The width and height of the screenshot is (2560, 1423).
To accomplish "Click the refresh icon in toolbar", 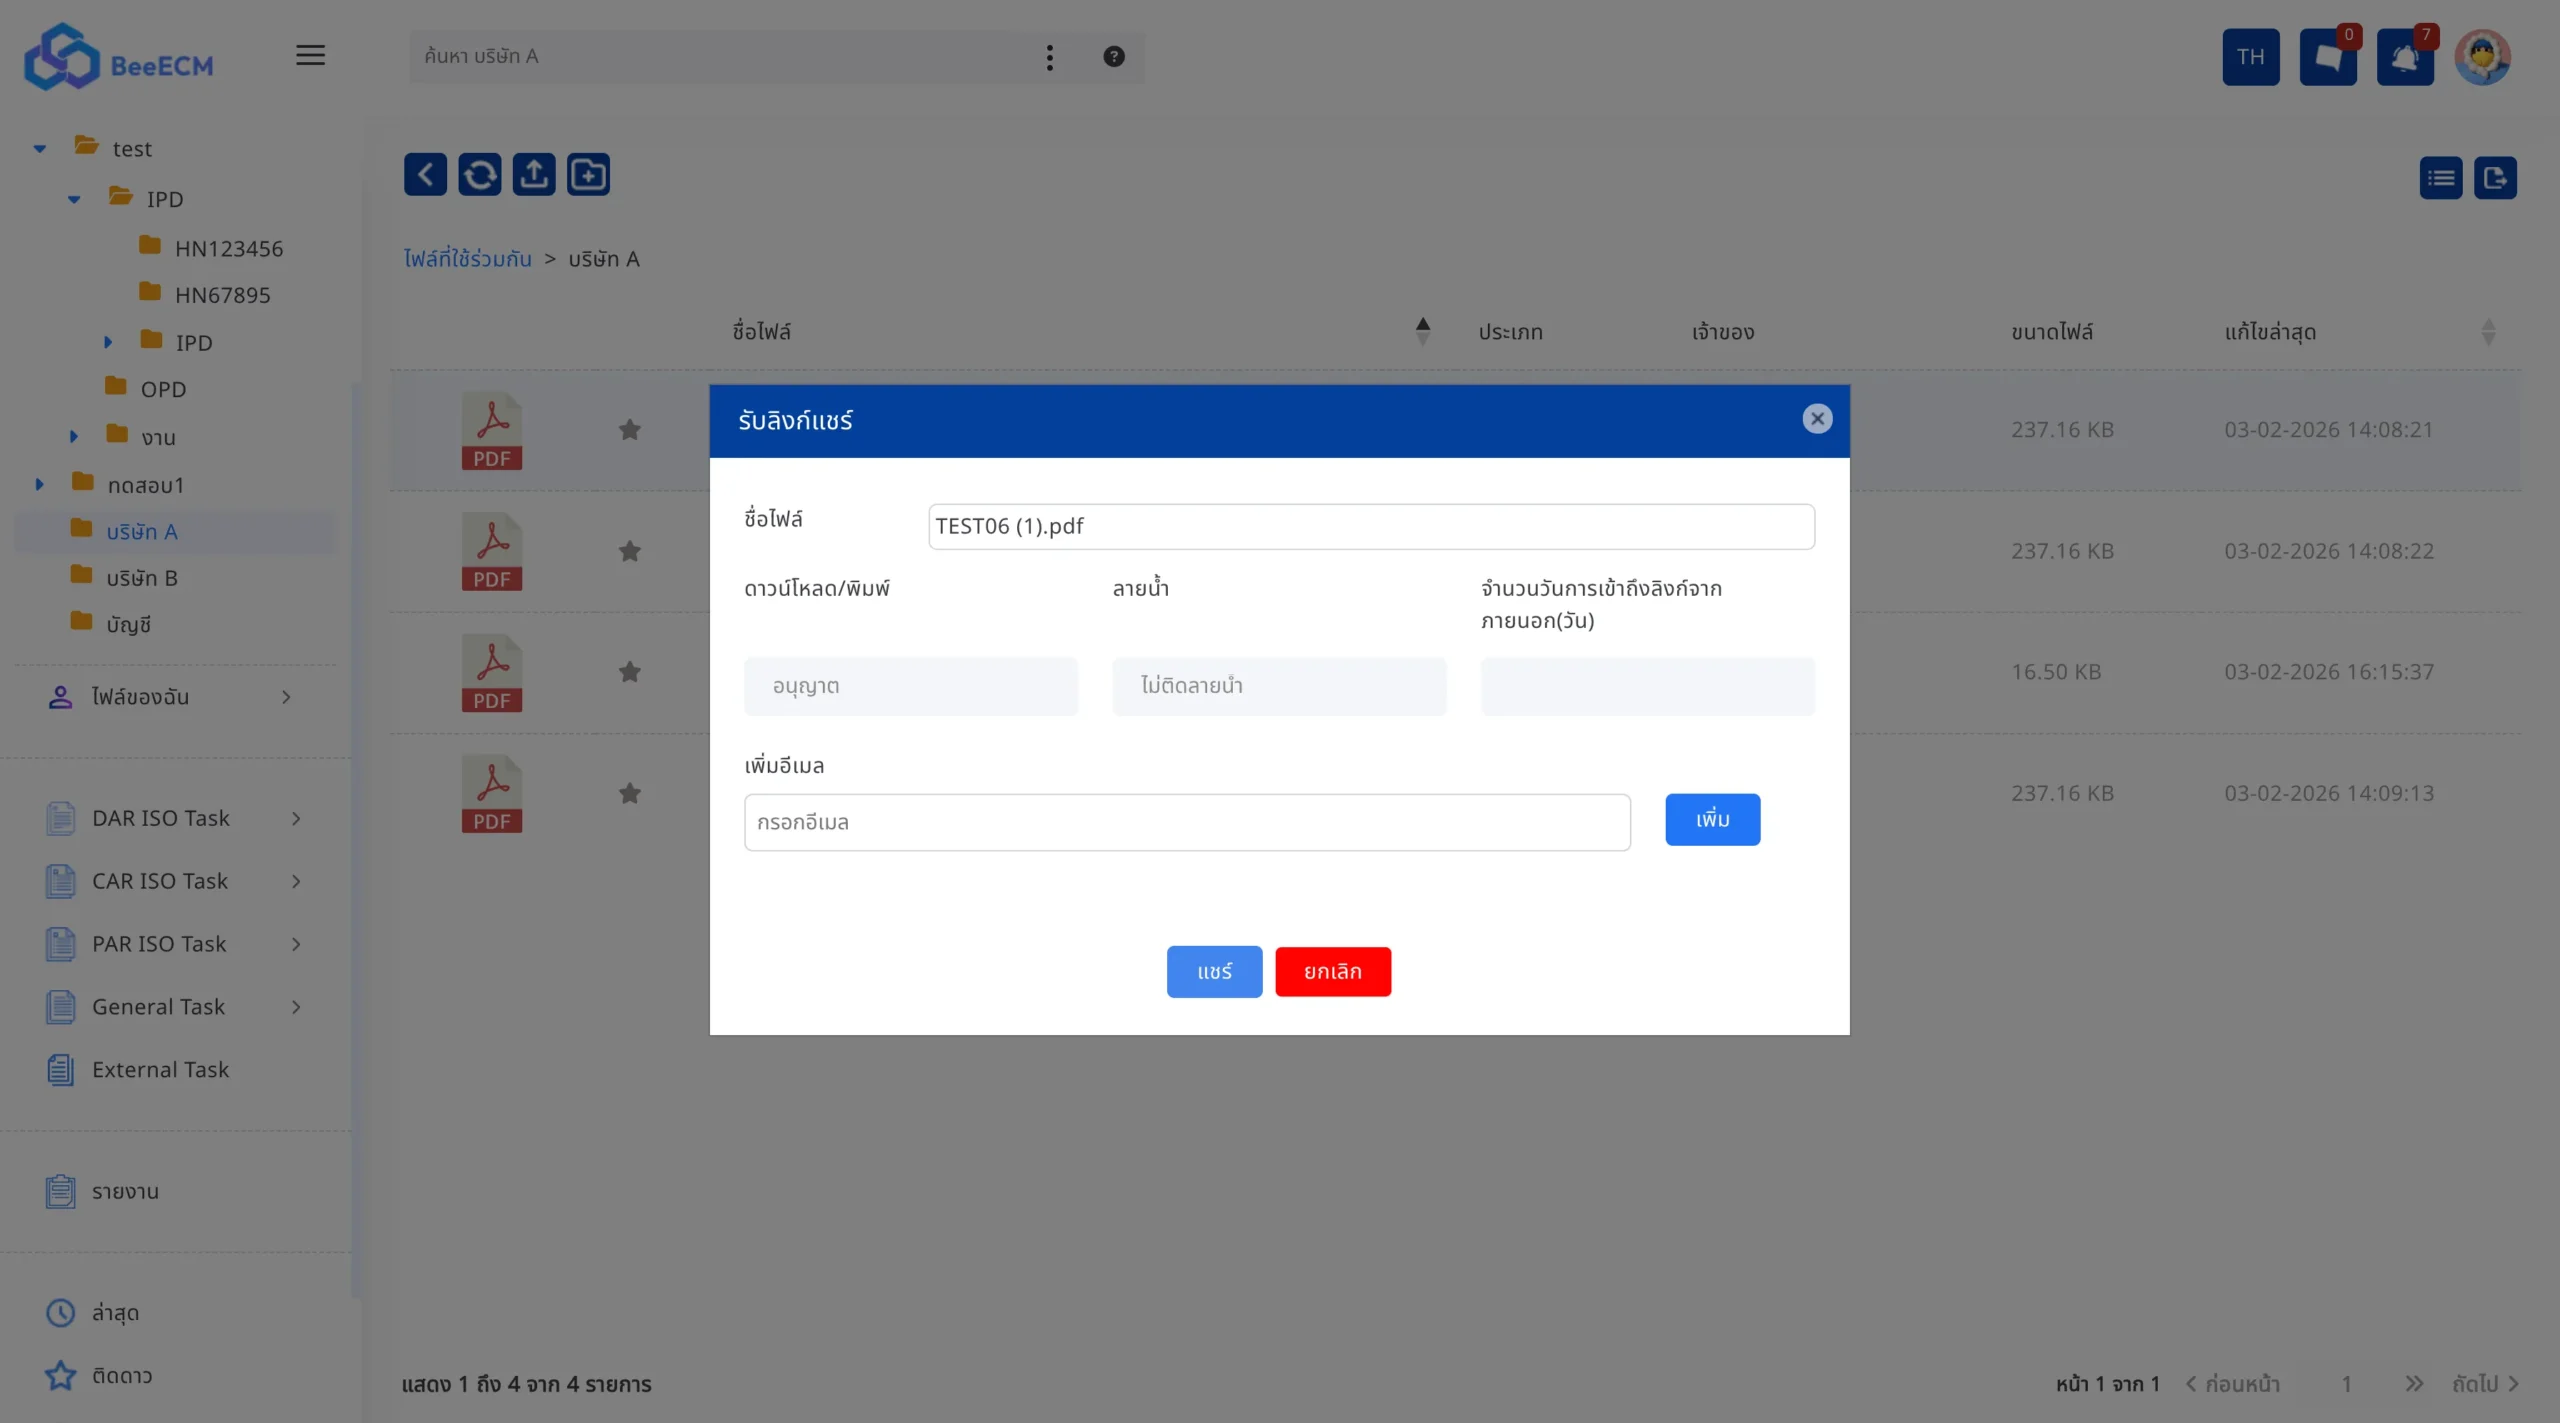I will point(479,175).
